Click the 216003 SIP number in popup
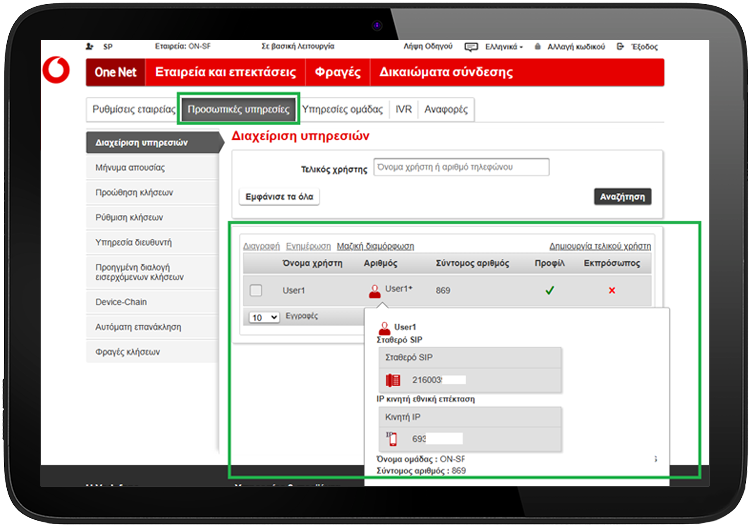 (427, 380)
